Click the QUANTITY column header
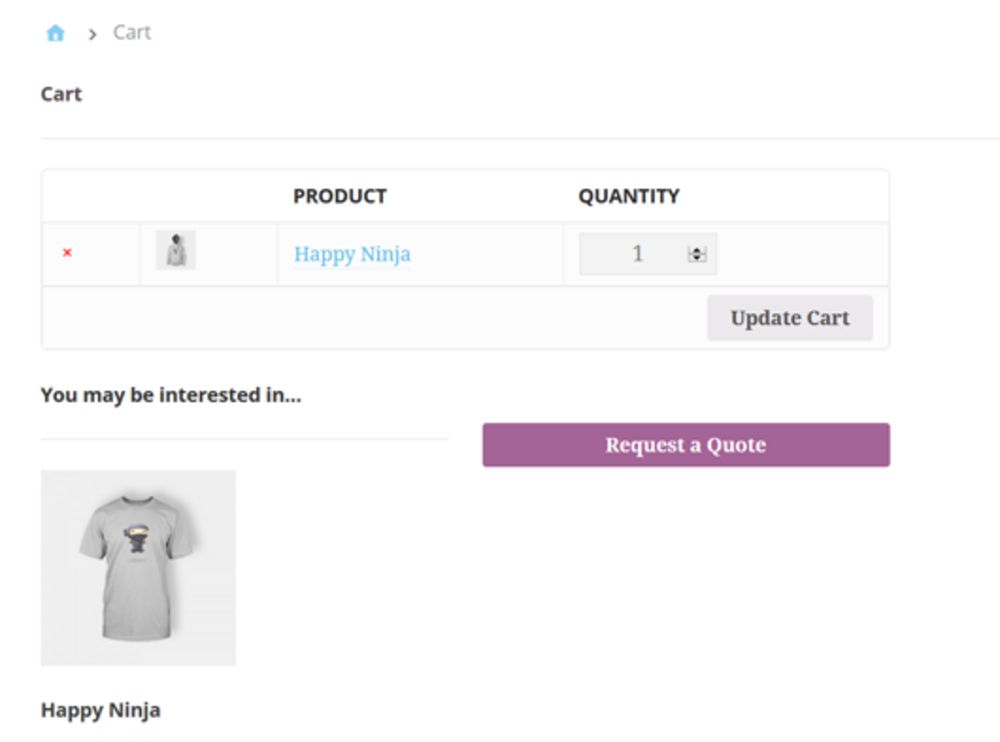 (x=629, y=196)
